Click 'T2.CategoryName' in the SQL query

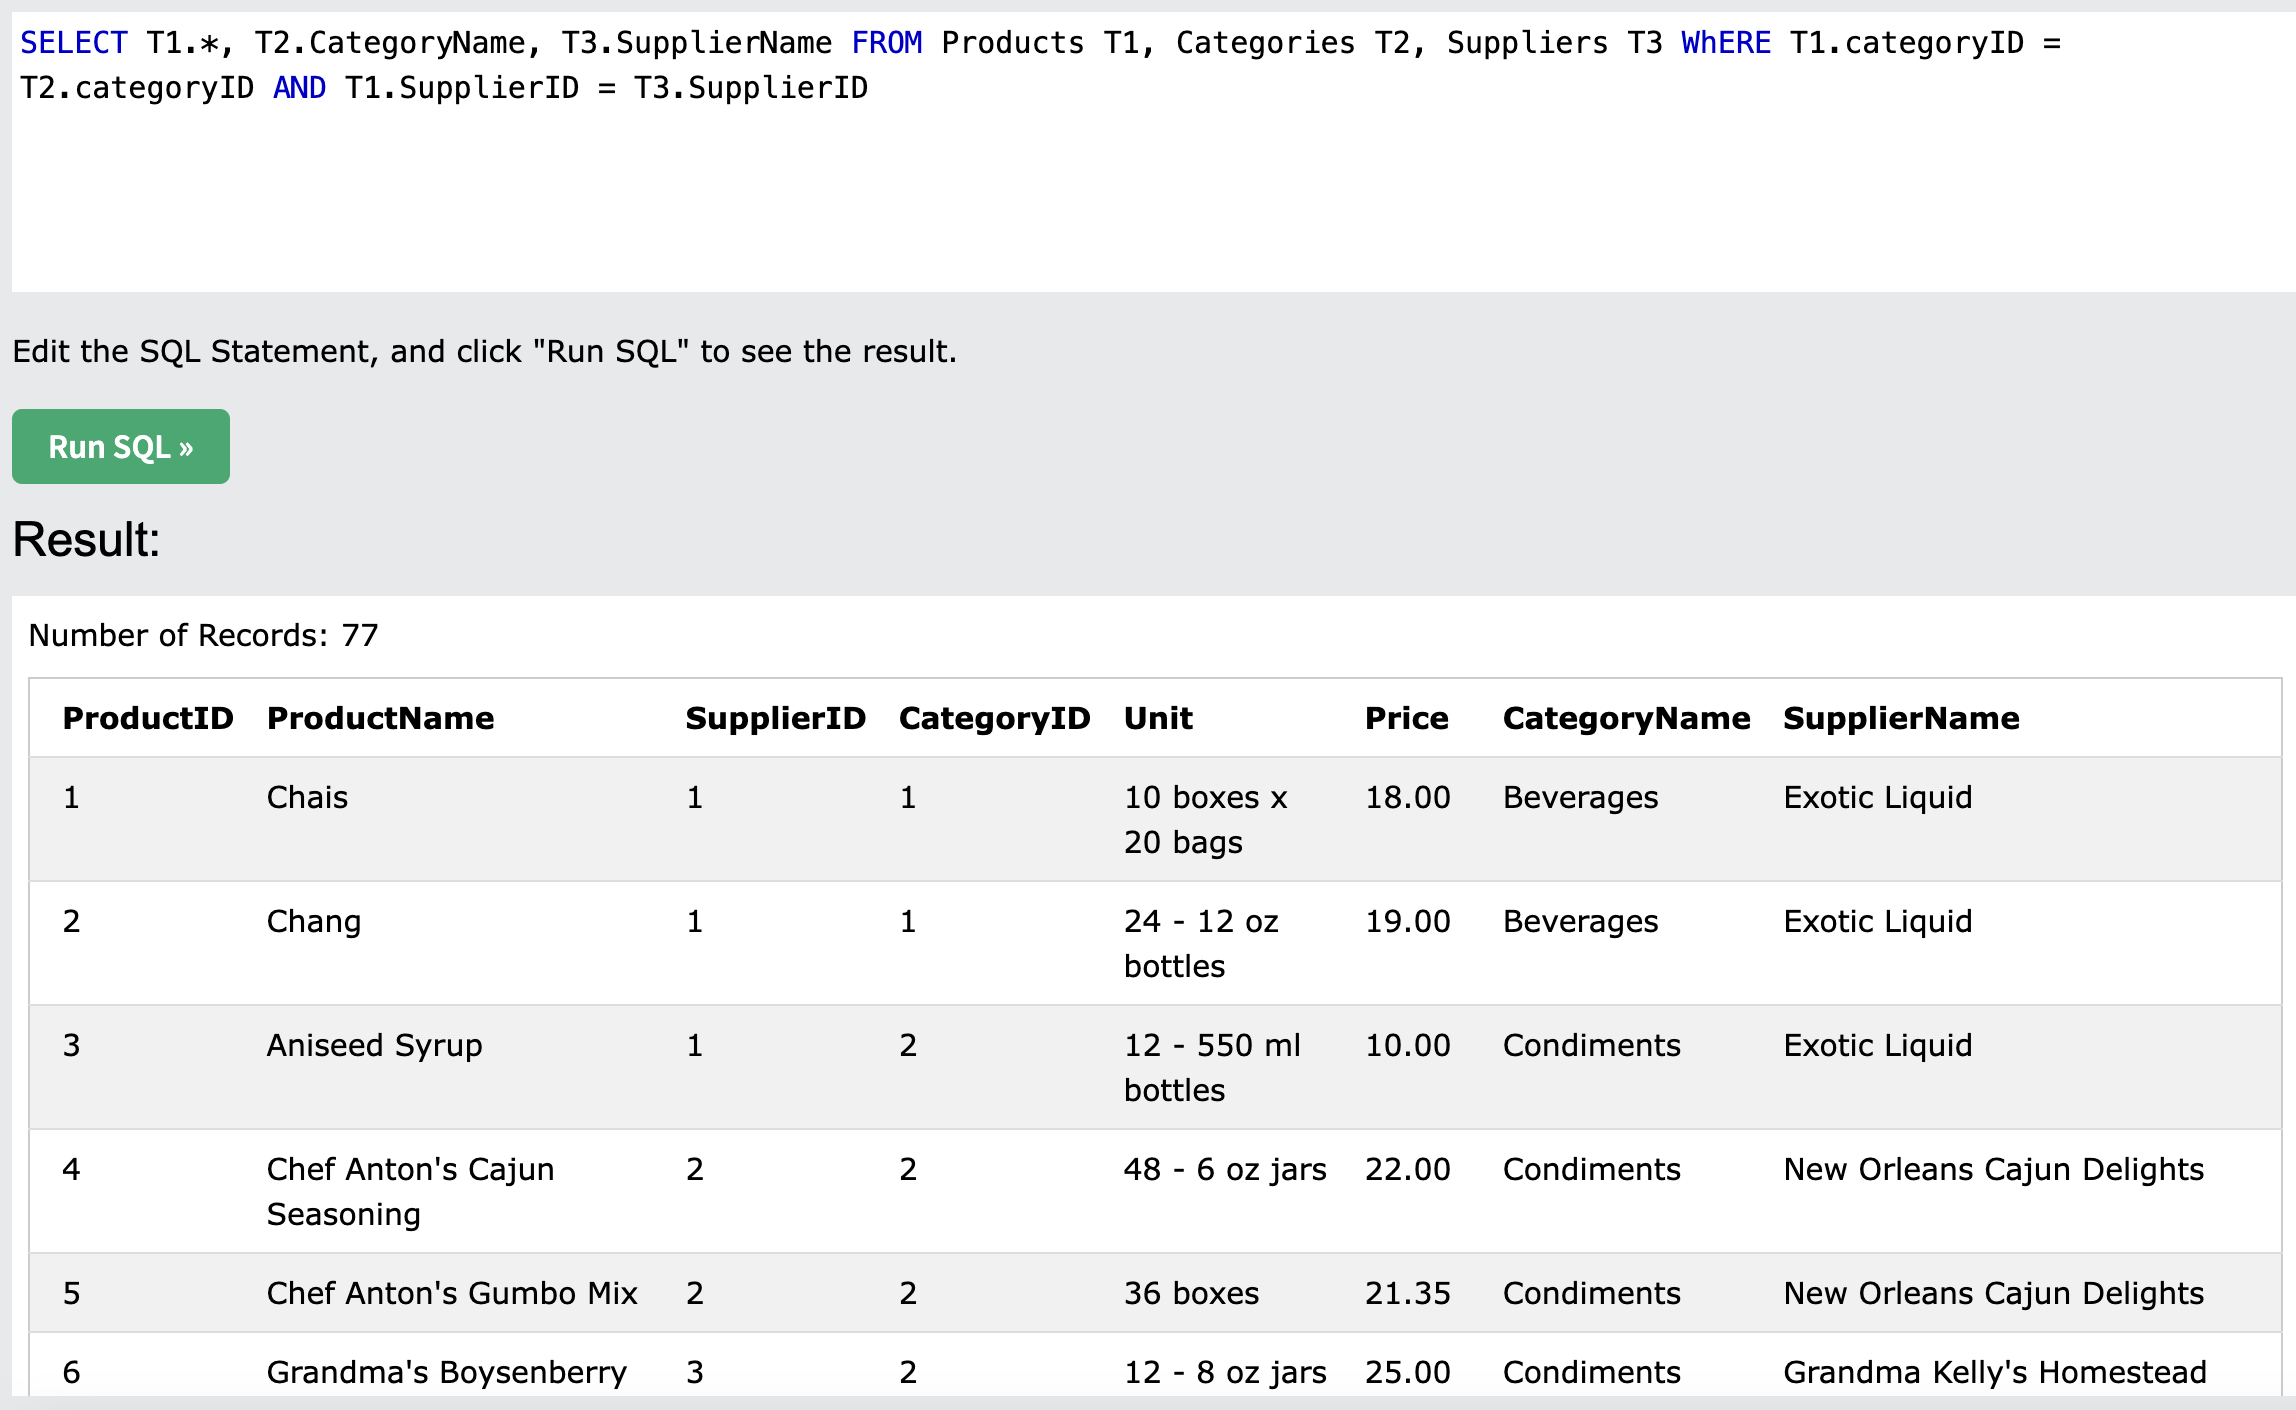tap(390, 43)
